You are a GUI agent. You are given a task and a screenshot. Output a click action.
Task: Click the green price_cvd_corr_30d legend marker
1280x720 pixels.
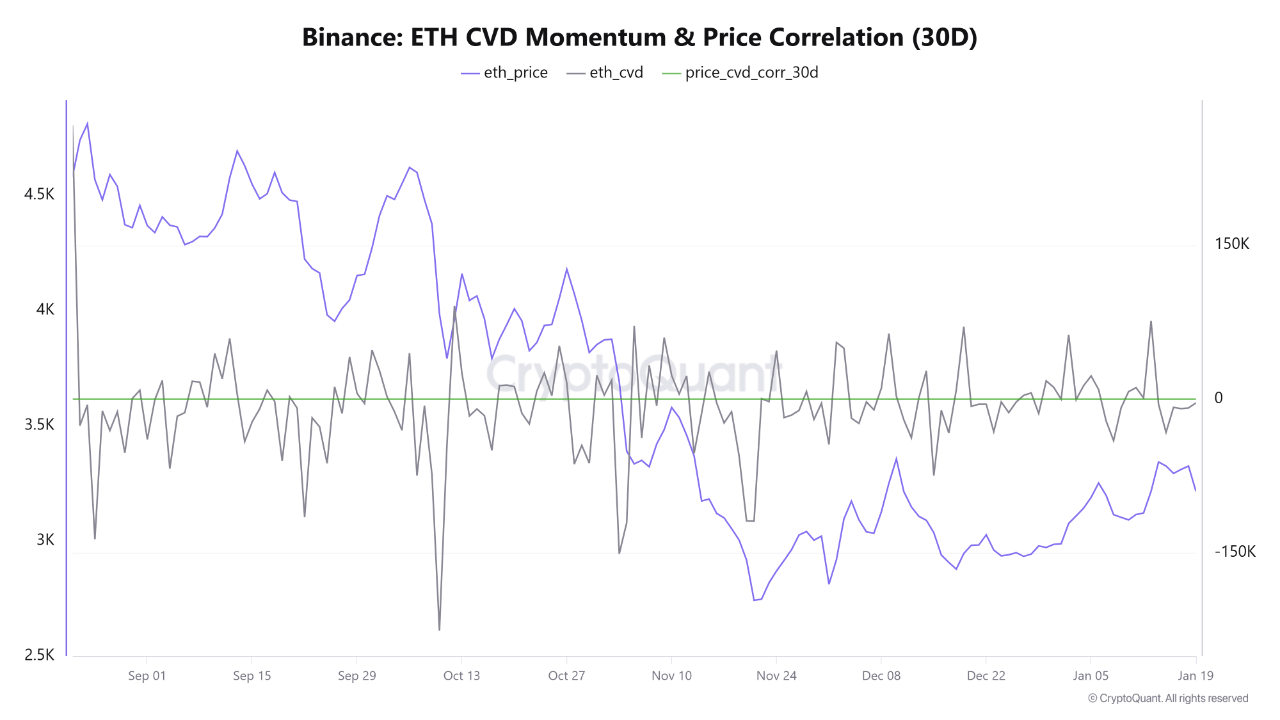pos(672,73)
